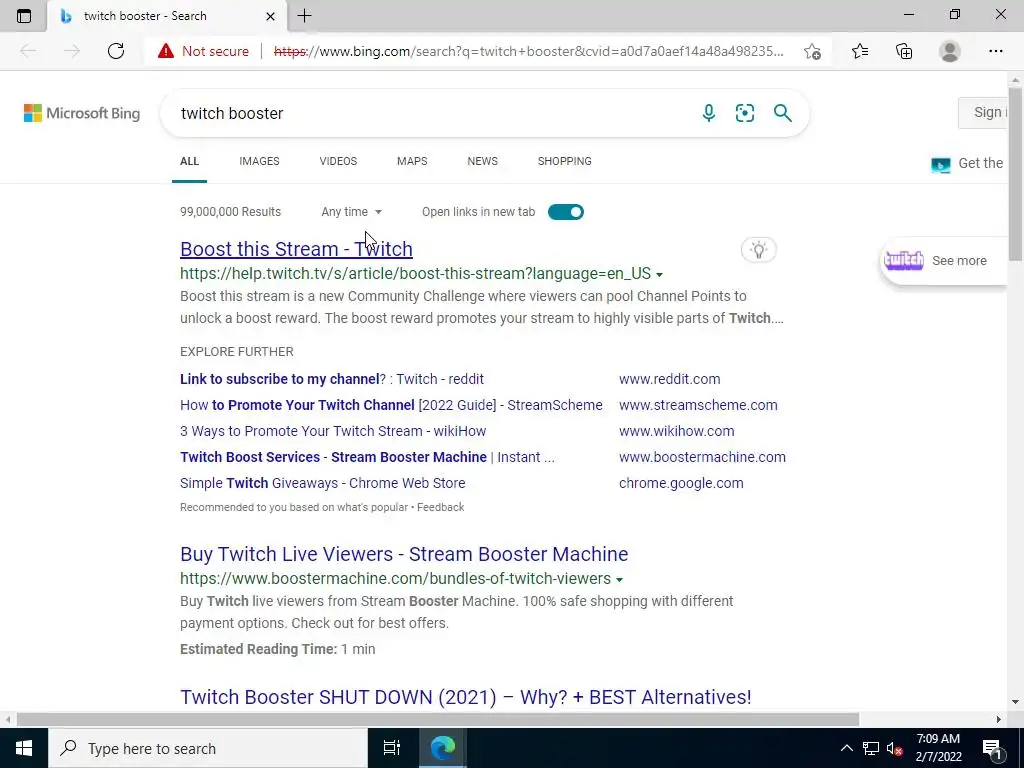Click Get the app promo link
This screenshot has height=768, width=1024.
967,164
